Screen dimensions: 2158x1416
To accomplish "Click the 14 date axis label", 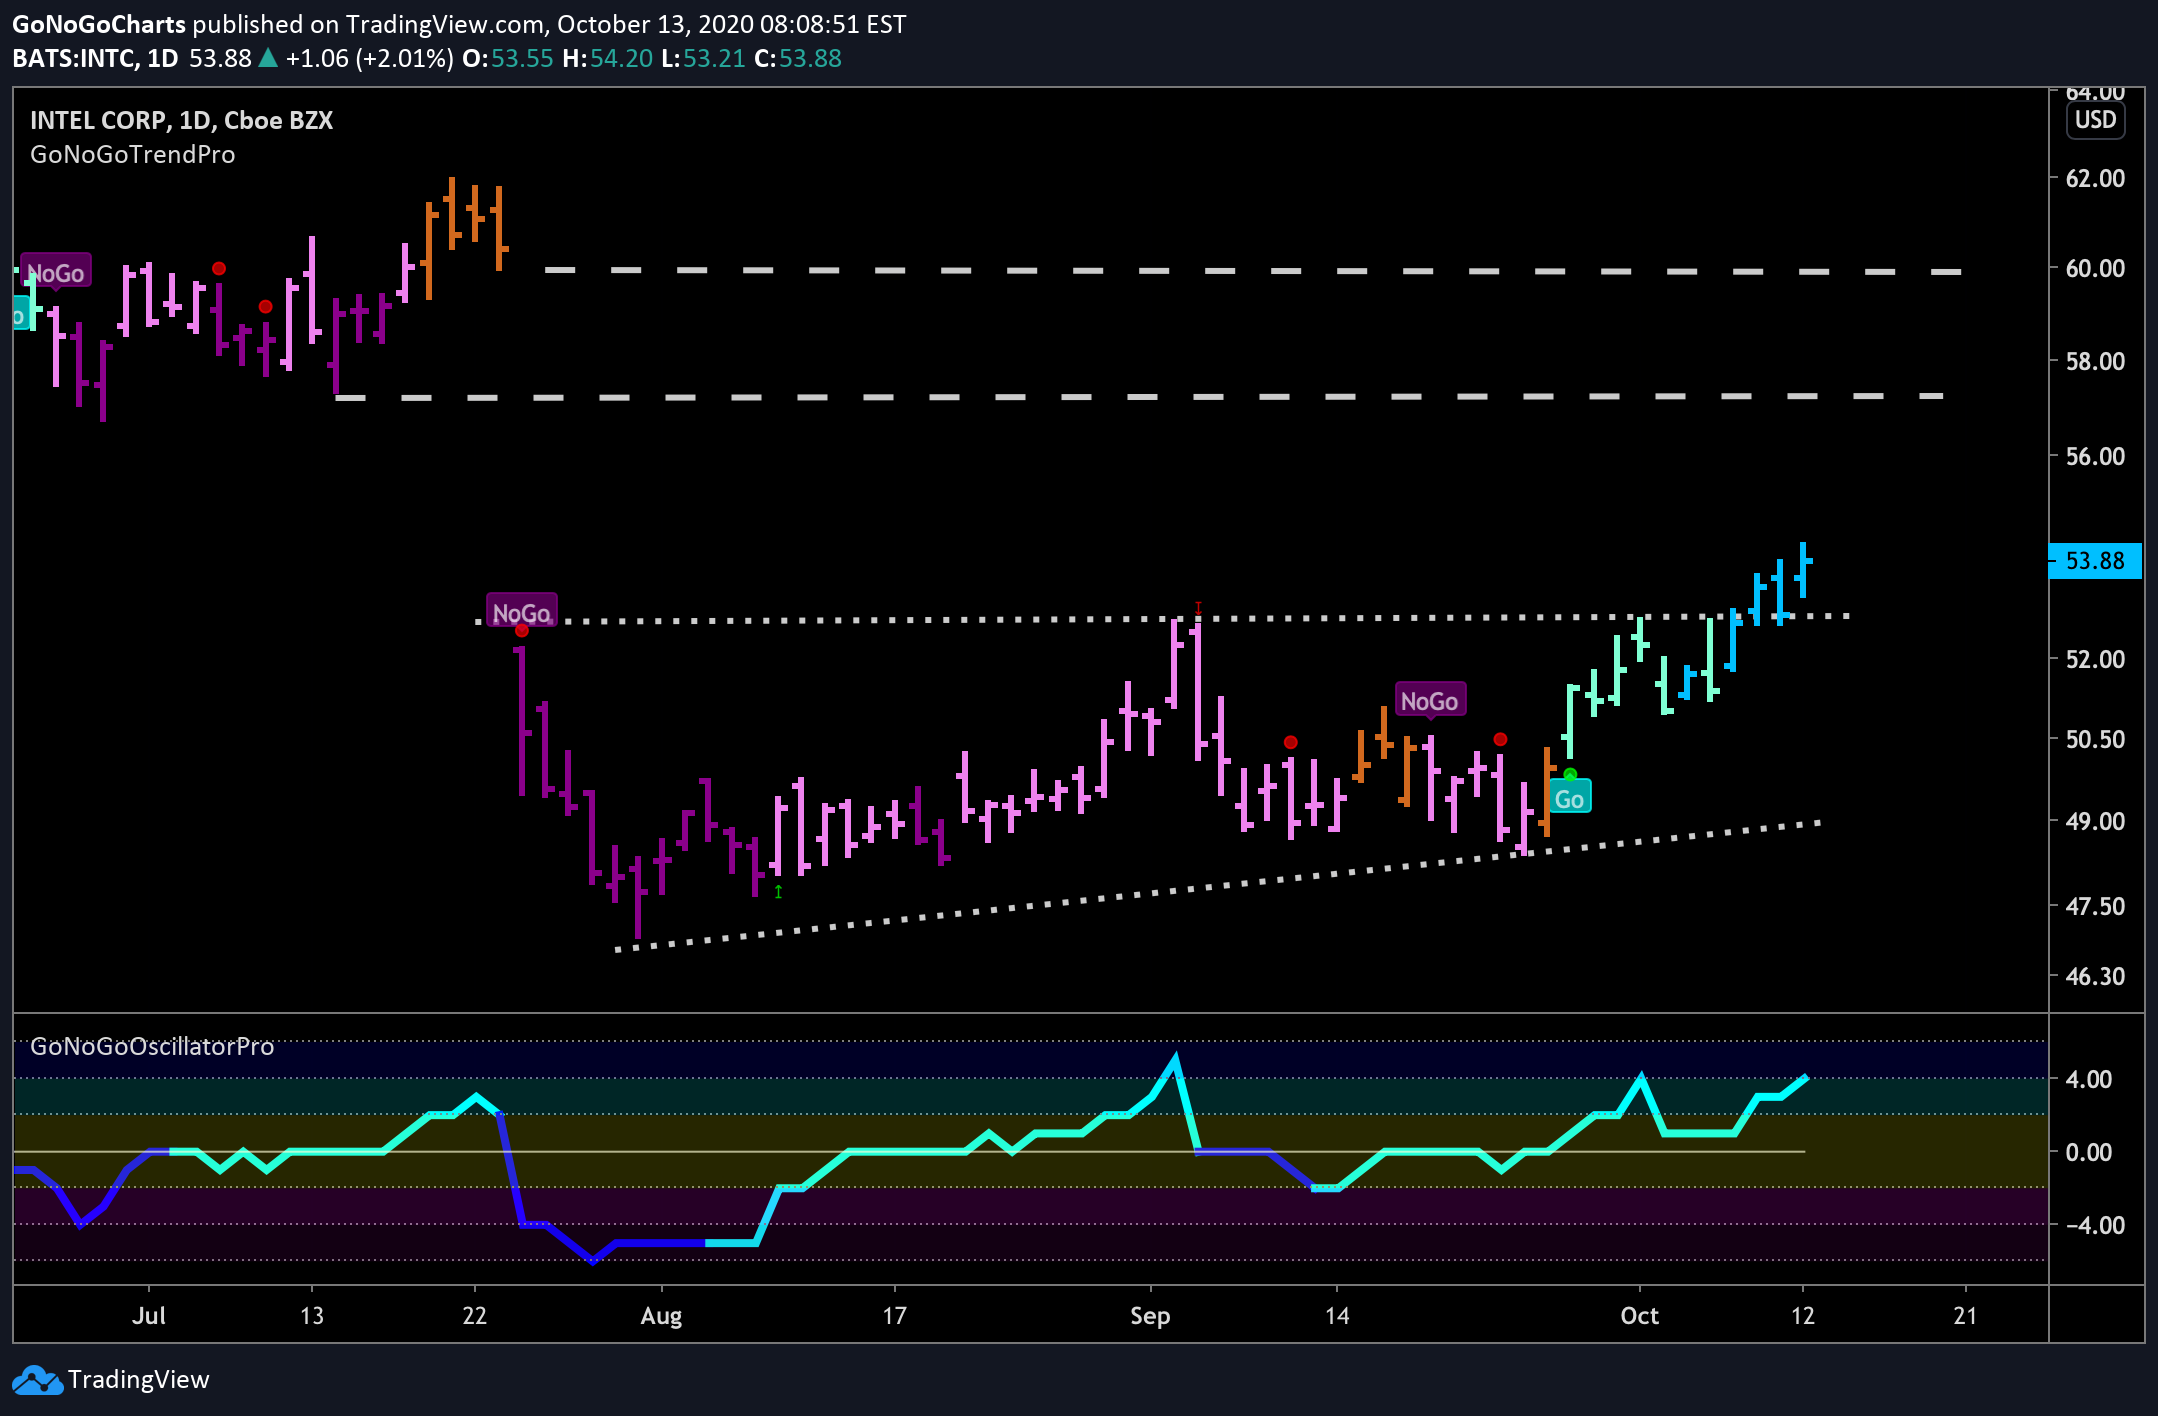I will (x=1337, y=1315).
